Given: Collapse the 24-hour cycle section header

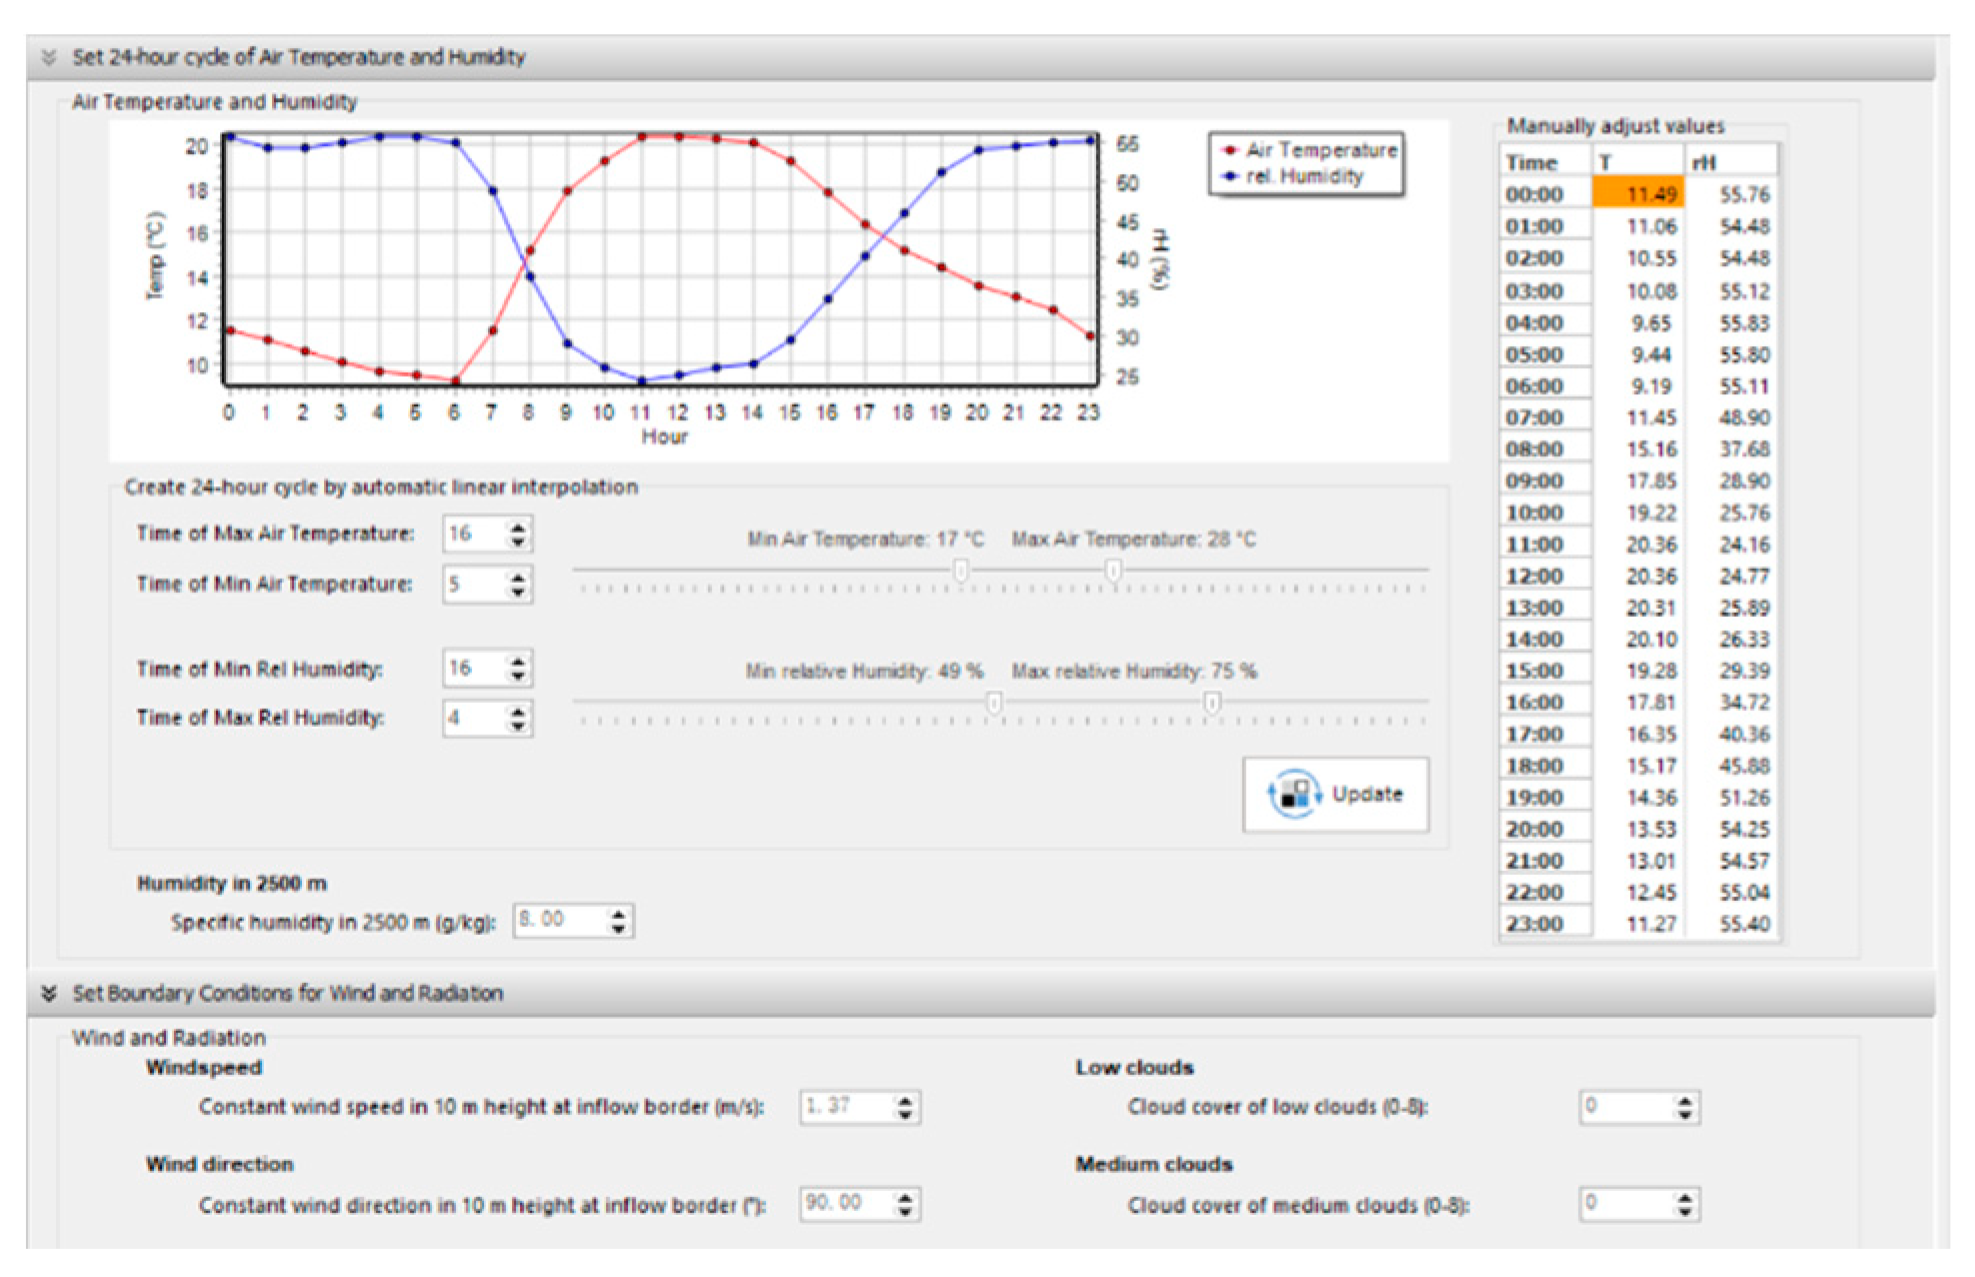Looking at the screenshot, I should (x=48, y=57).
